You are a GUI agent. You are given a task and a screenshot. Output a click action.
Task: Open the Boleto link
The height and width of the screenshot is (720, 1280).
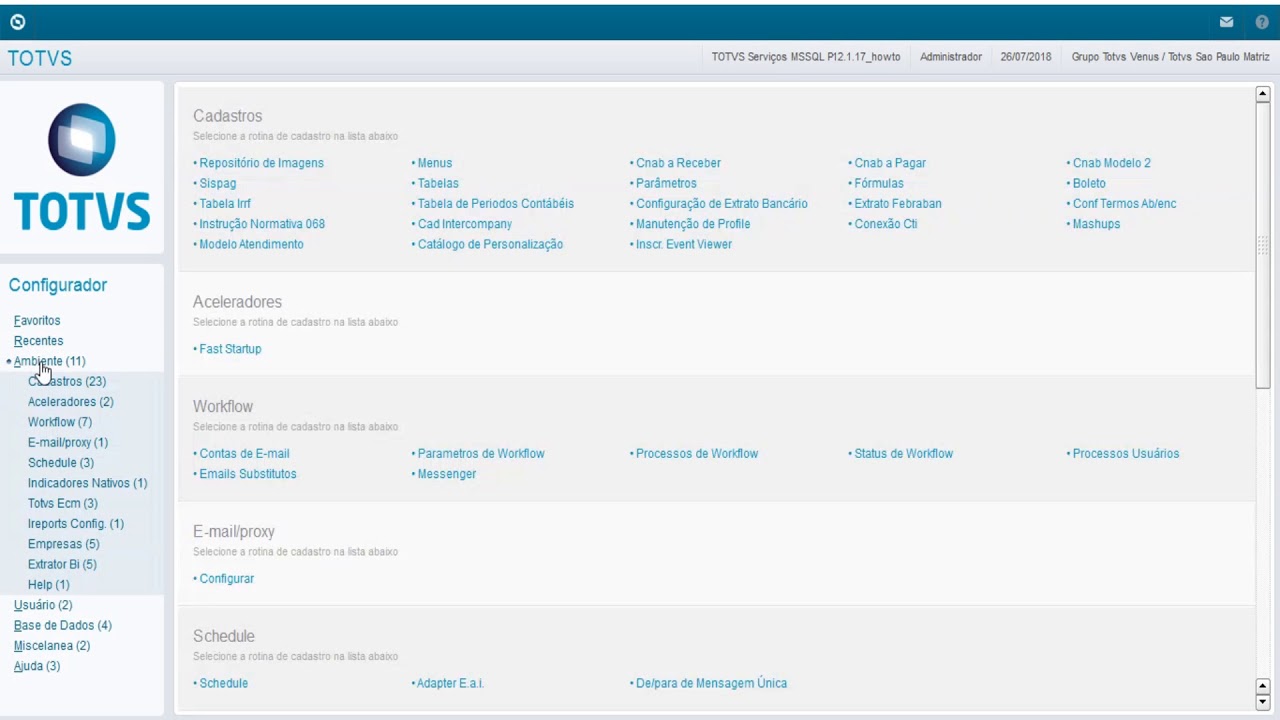pyautogui.click(x=1089, y=183)
